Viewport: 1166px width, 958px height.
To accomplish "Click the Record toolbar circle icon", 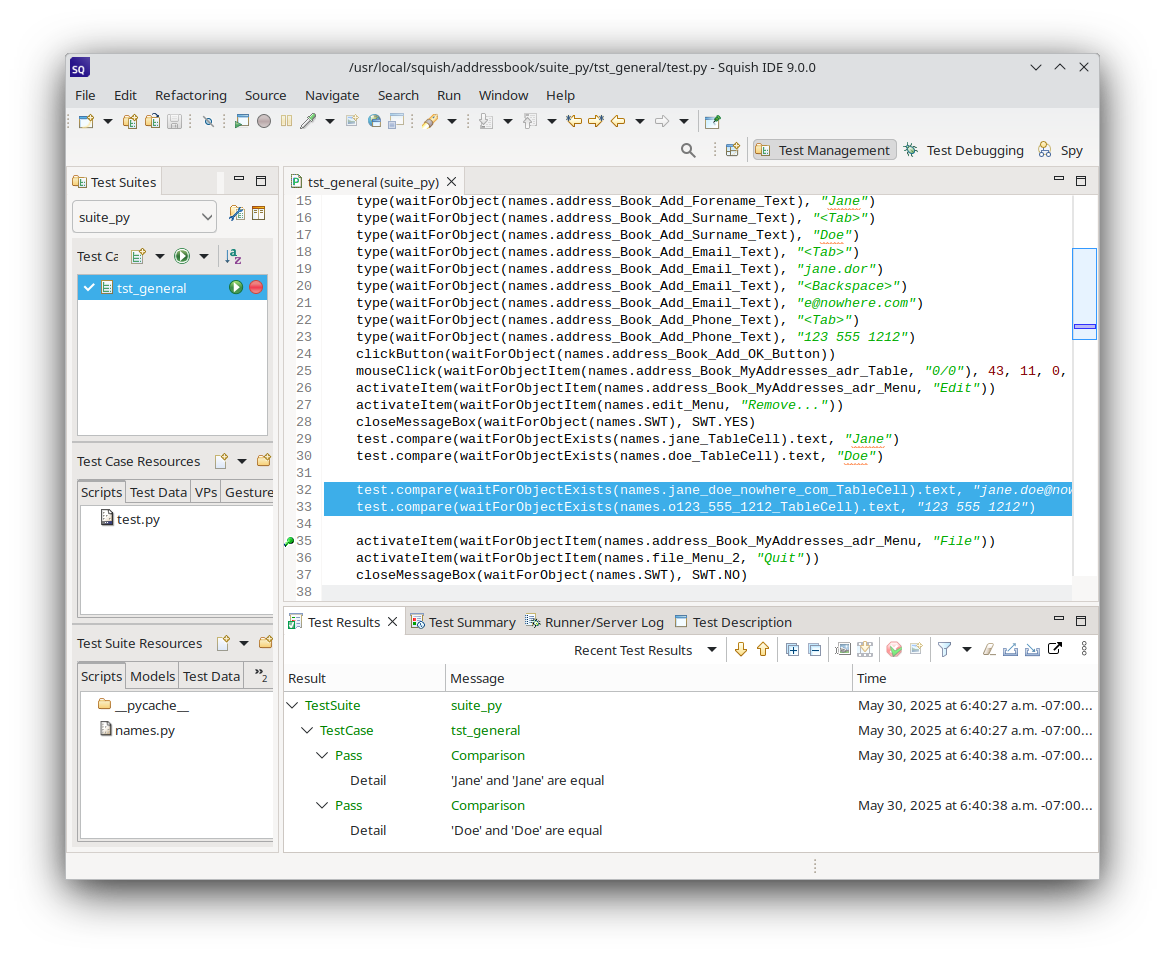I will coord(264,121).
